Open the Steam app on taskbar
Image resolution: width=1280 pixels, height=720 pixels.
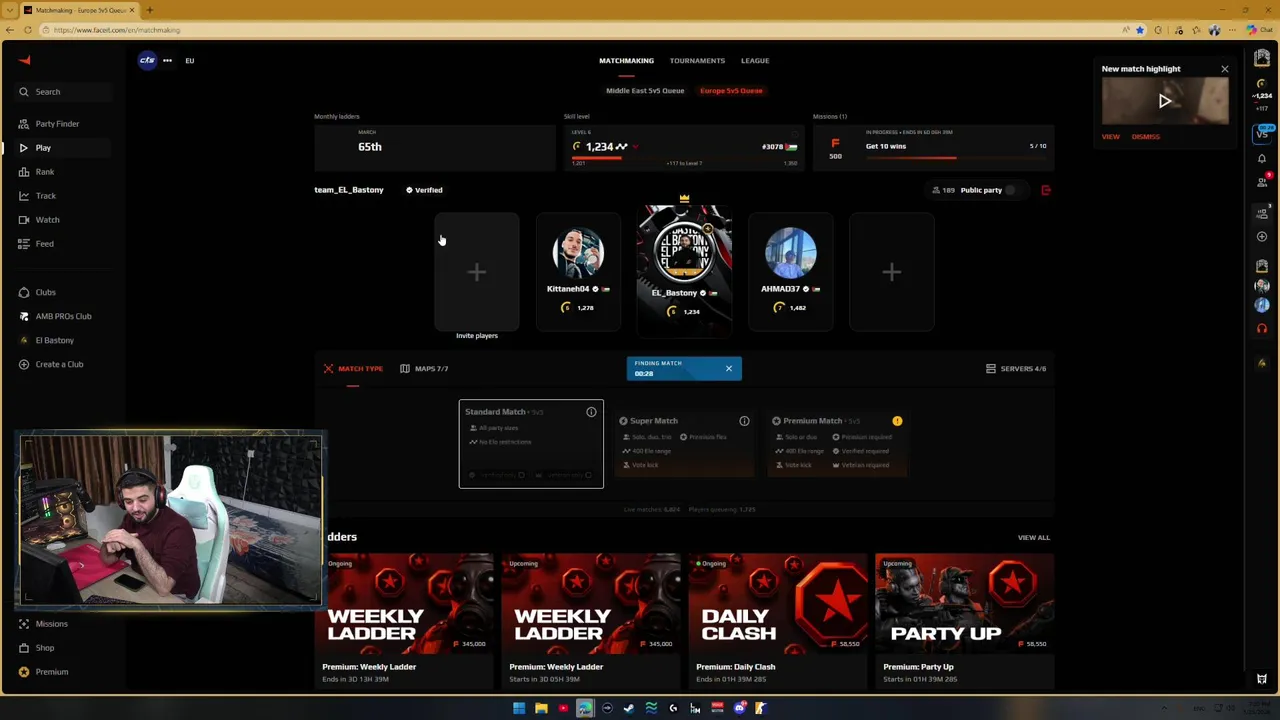(629, 708)
